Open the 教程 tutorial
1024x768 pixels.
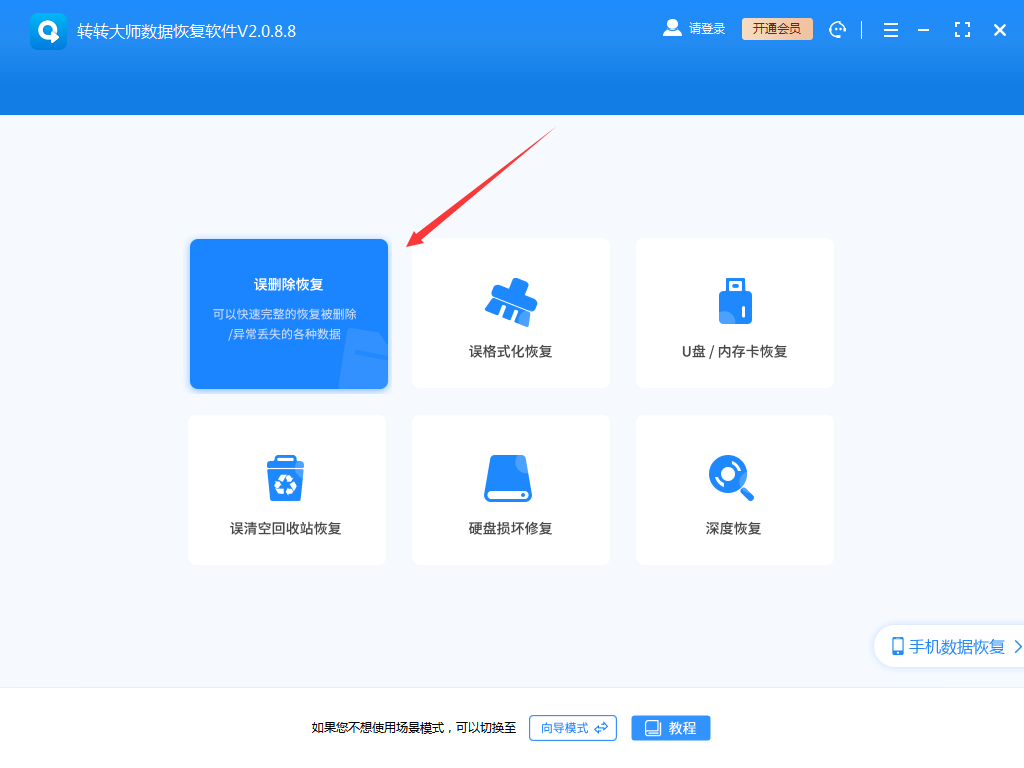(x=670, y=728)
